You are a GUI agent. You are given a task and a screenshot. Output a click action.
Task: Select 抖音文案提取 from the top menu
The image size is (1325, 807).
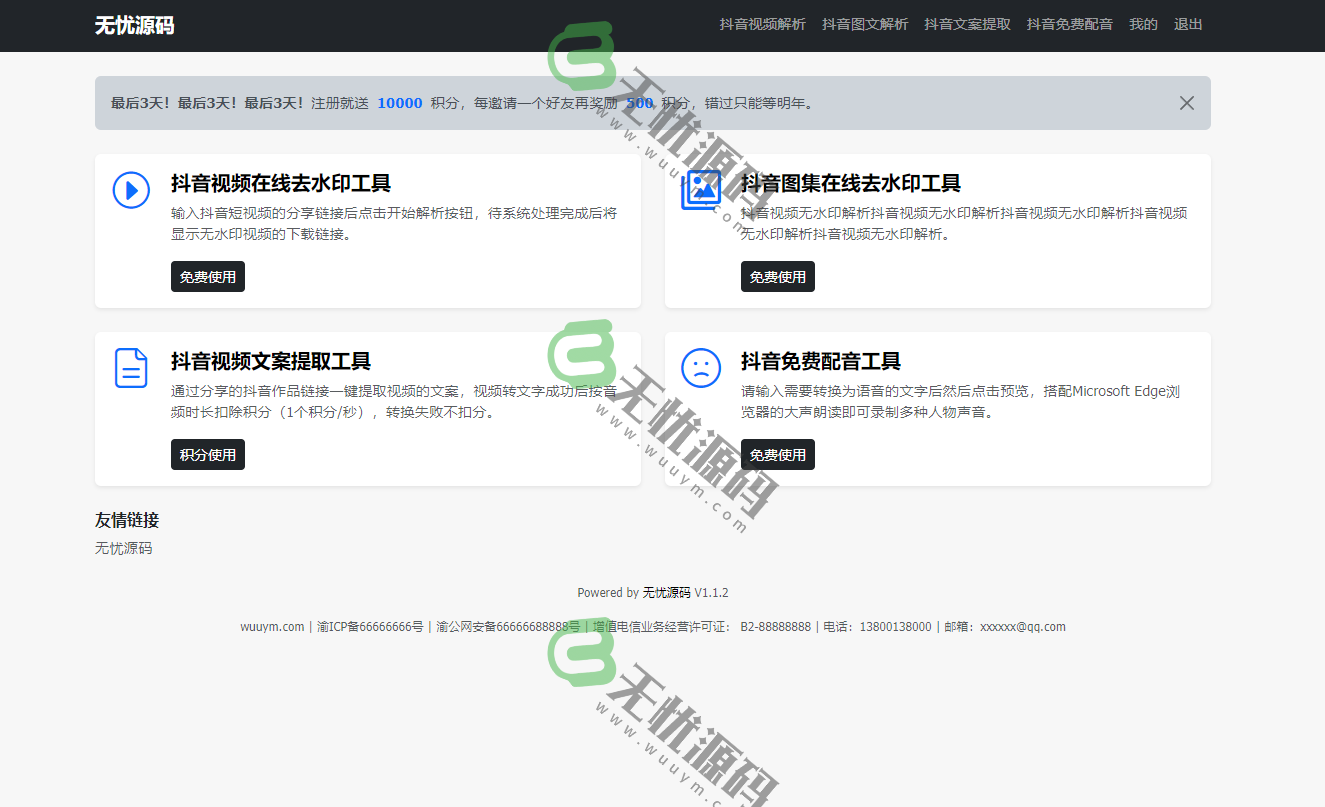[x=967, y=24]
